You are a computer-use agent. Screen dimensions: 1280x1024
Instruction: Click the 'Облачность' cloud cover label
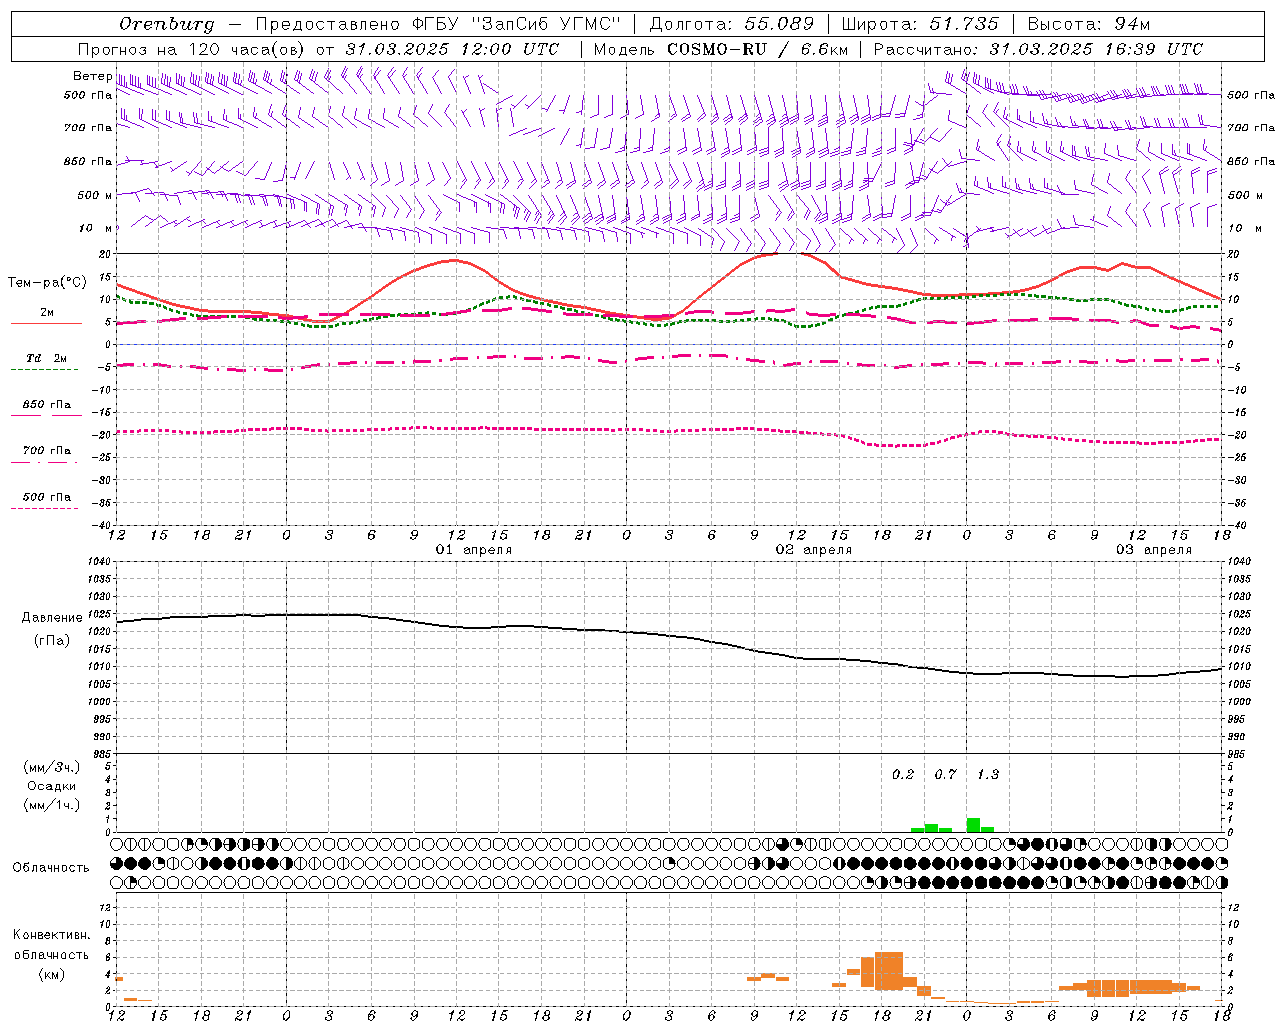click(x=51, y=867)
